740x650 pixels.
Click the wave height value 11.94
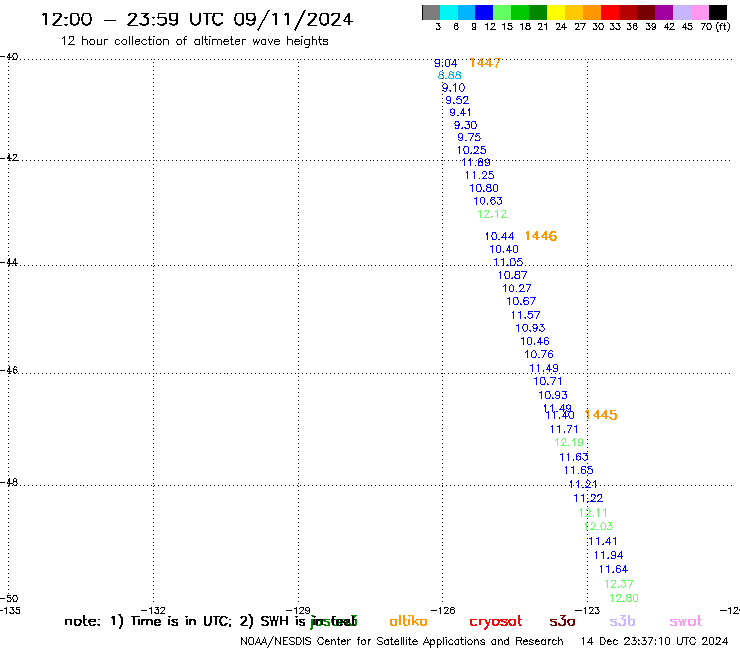tap(608, 556)
